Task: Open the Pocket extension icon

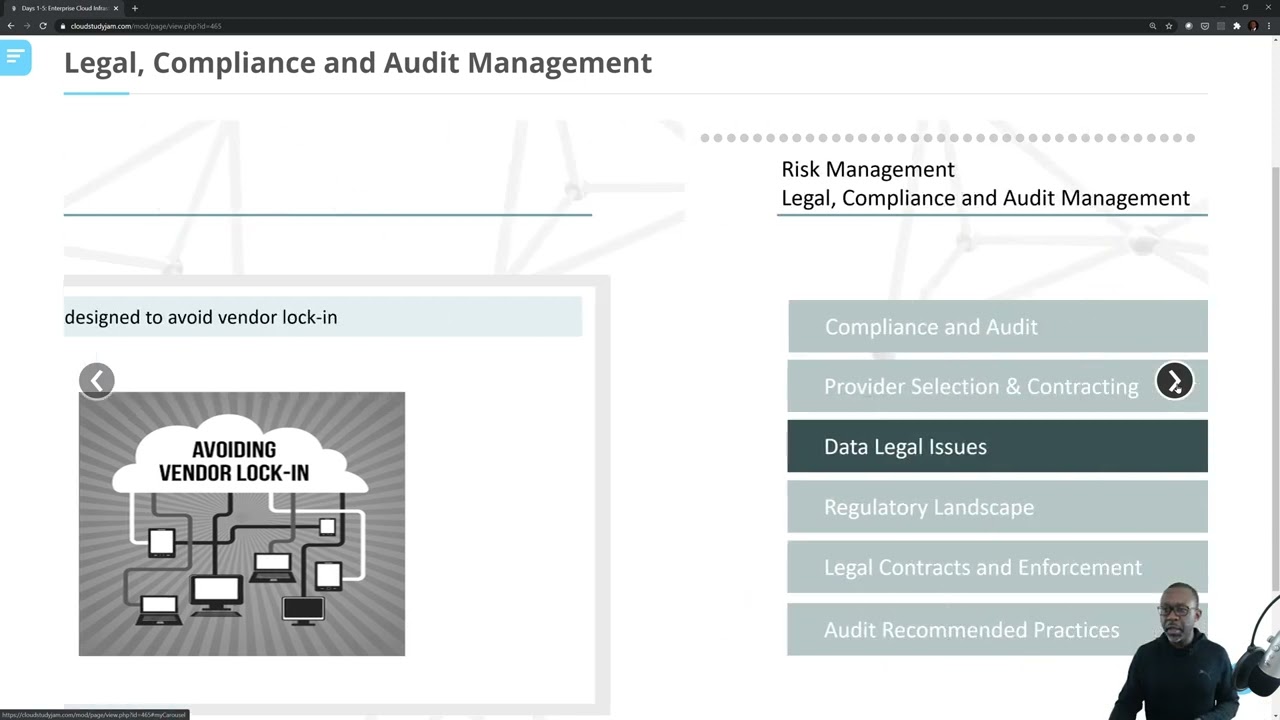Action: pyautogui.click(x=1205, y=26)
